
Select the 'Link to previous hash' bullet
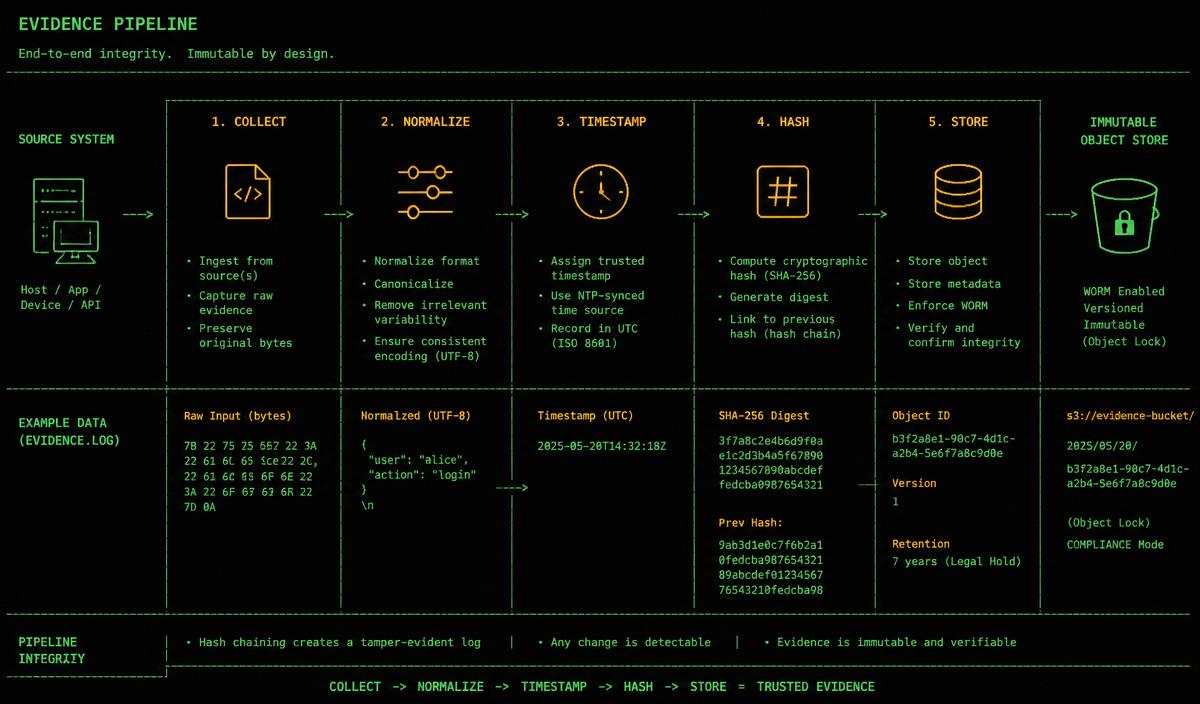(x=779, y=326)
